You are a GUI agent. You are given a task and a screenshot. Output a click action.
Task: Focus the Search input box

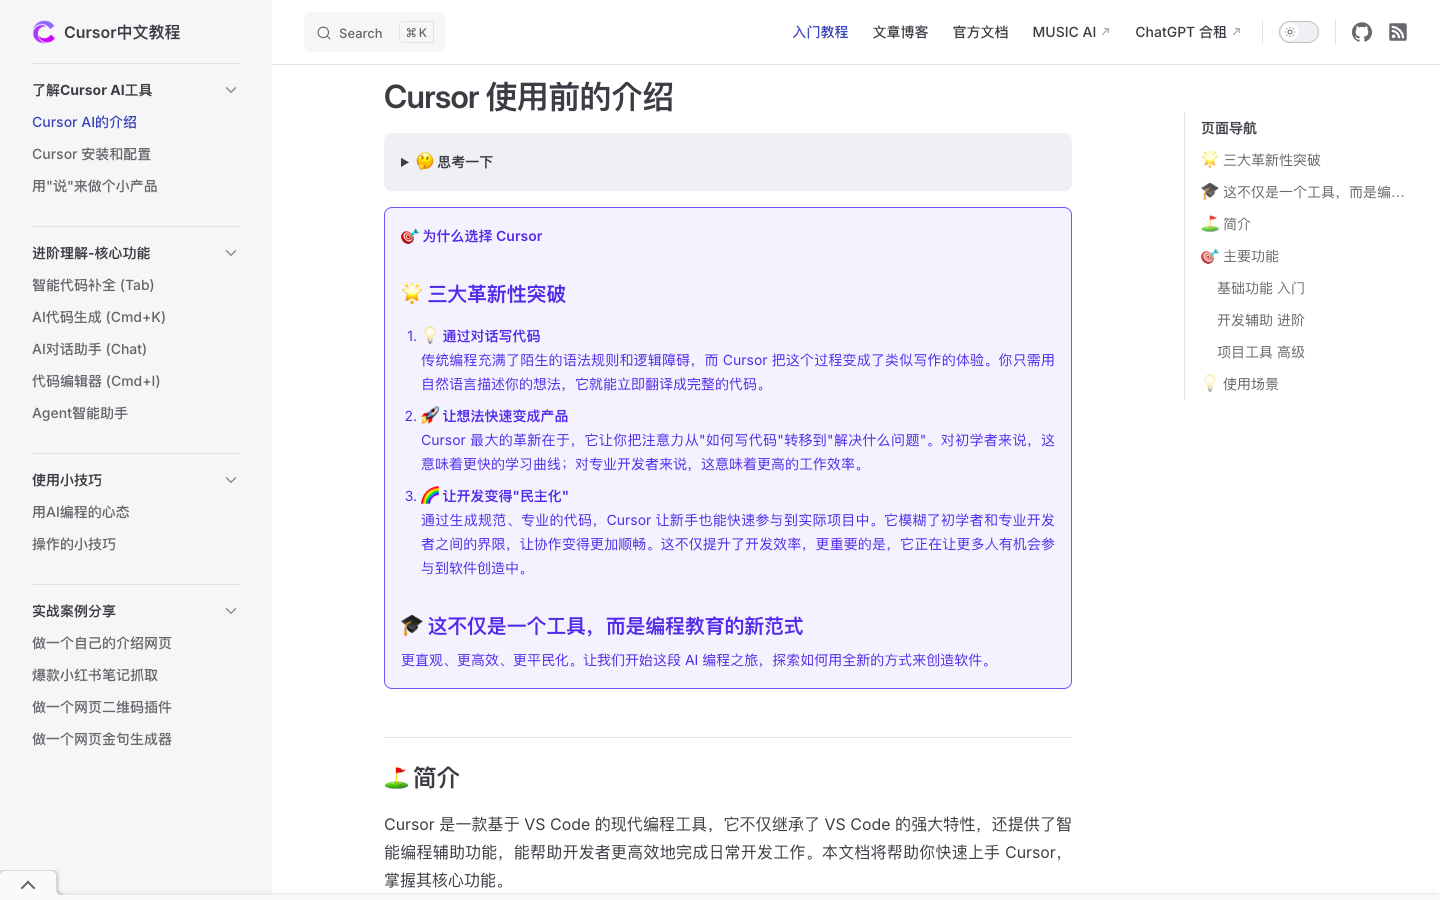pos(374,33)
